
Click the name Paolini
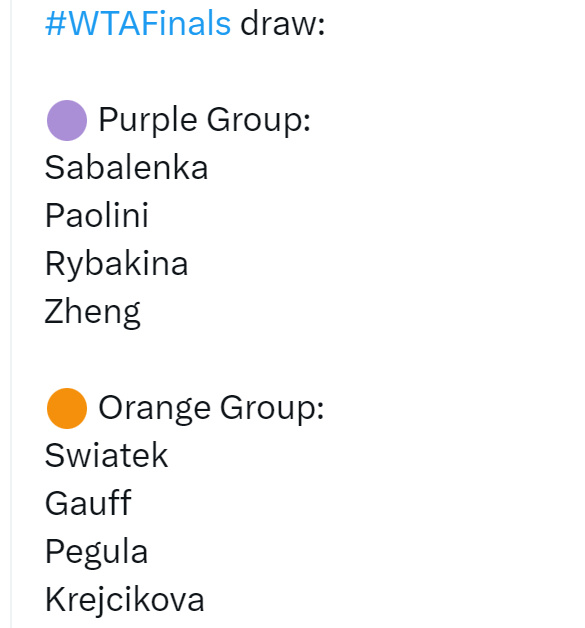tap(97, 215)
